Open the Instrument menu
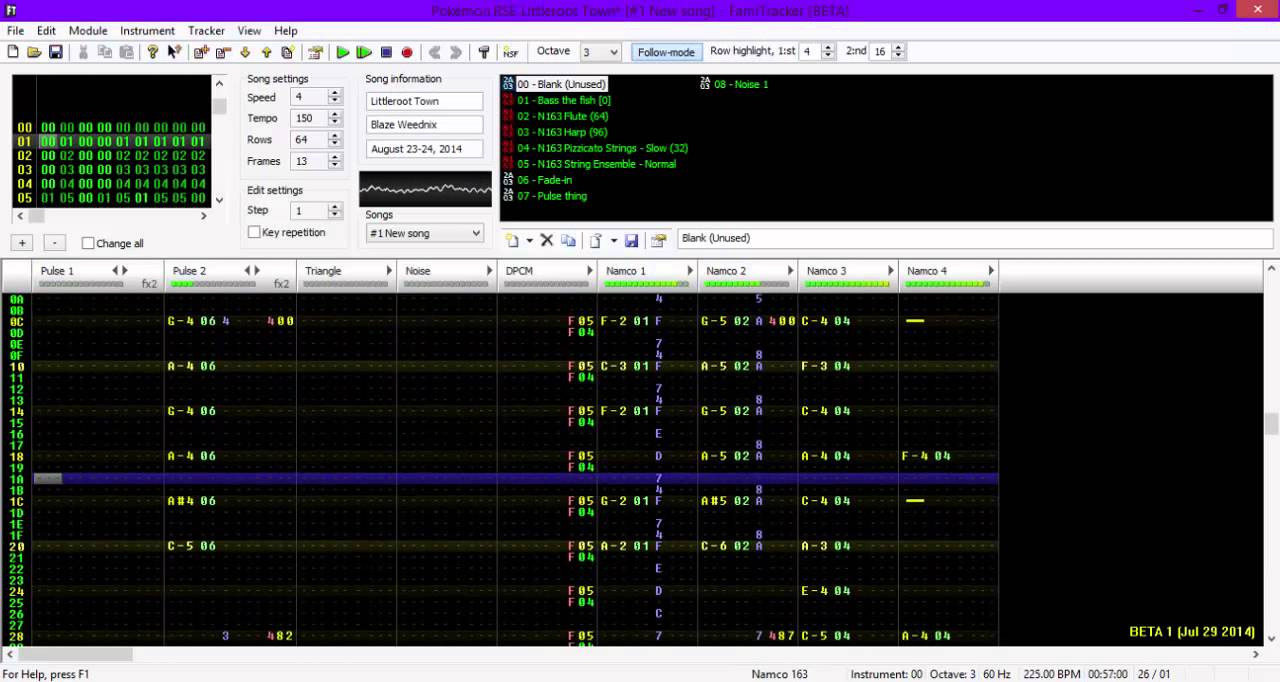The height and width of the screenshot is (682, 1280). pyautogui.click(x=147, y=31)
